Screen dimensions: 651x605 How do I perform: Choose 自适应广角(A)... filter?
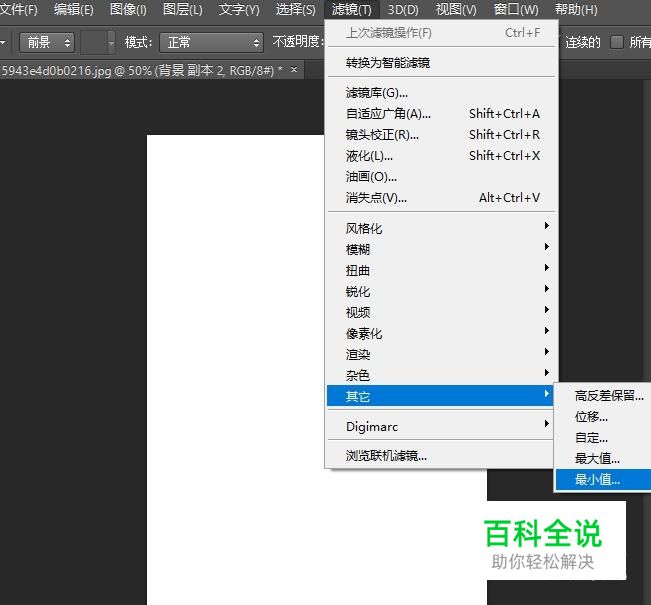(441, 113)
